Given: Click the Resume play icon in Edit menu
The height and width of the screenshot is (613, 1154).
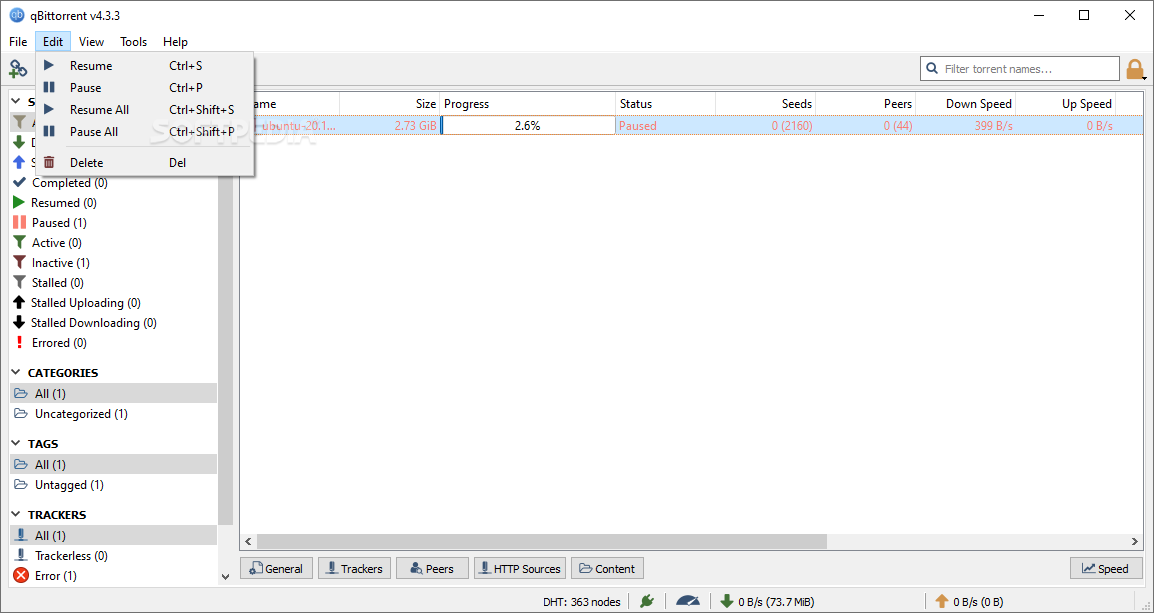Looking at the screenshot, I should 49,65.
